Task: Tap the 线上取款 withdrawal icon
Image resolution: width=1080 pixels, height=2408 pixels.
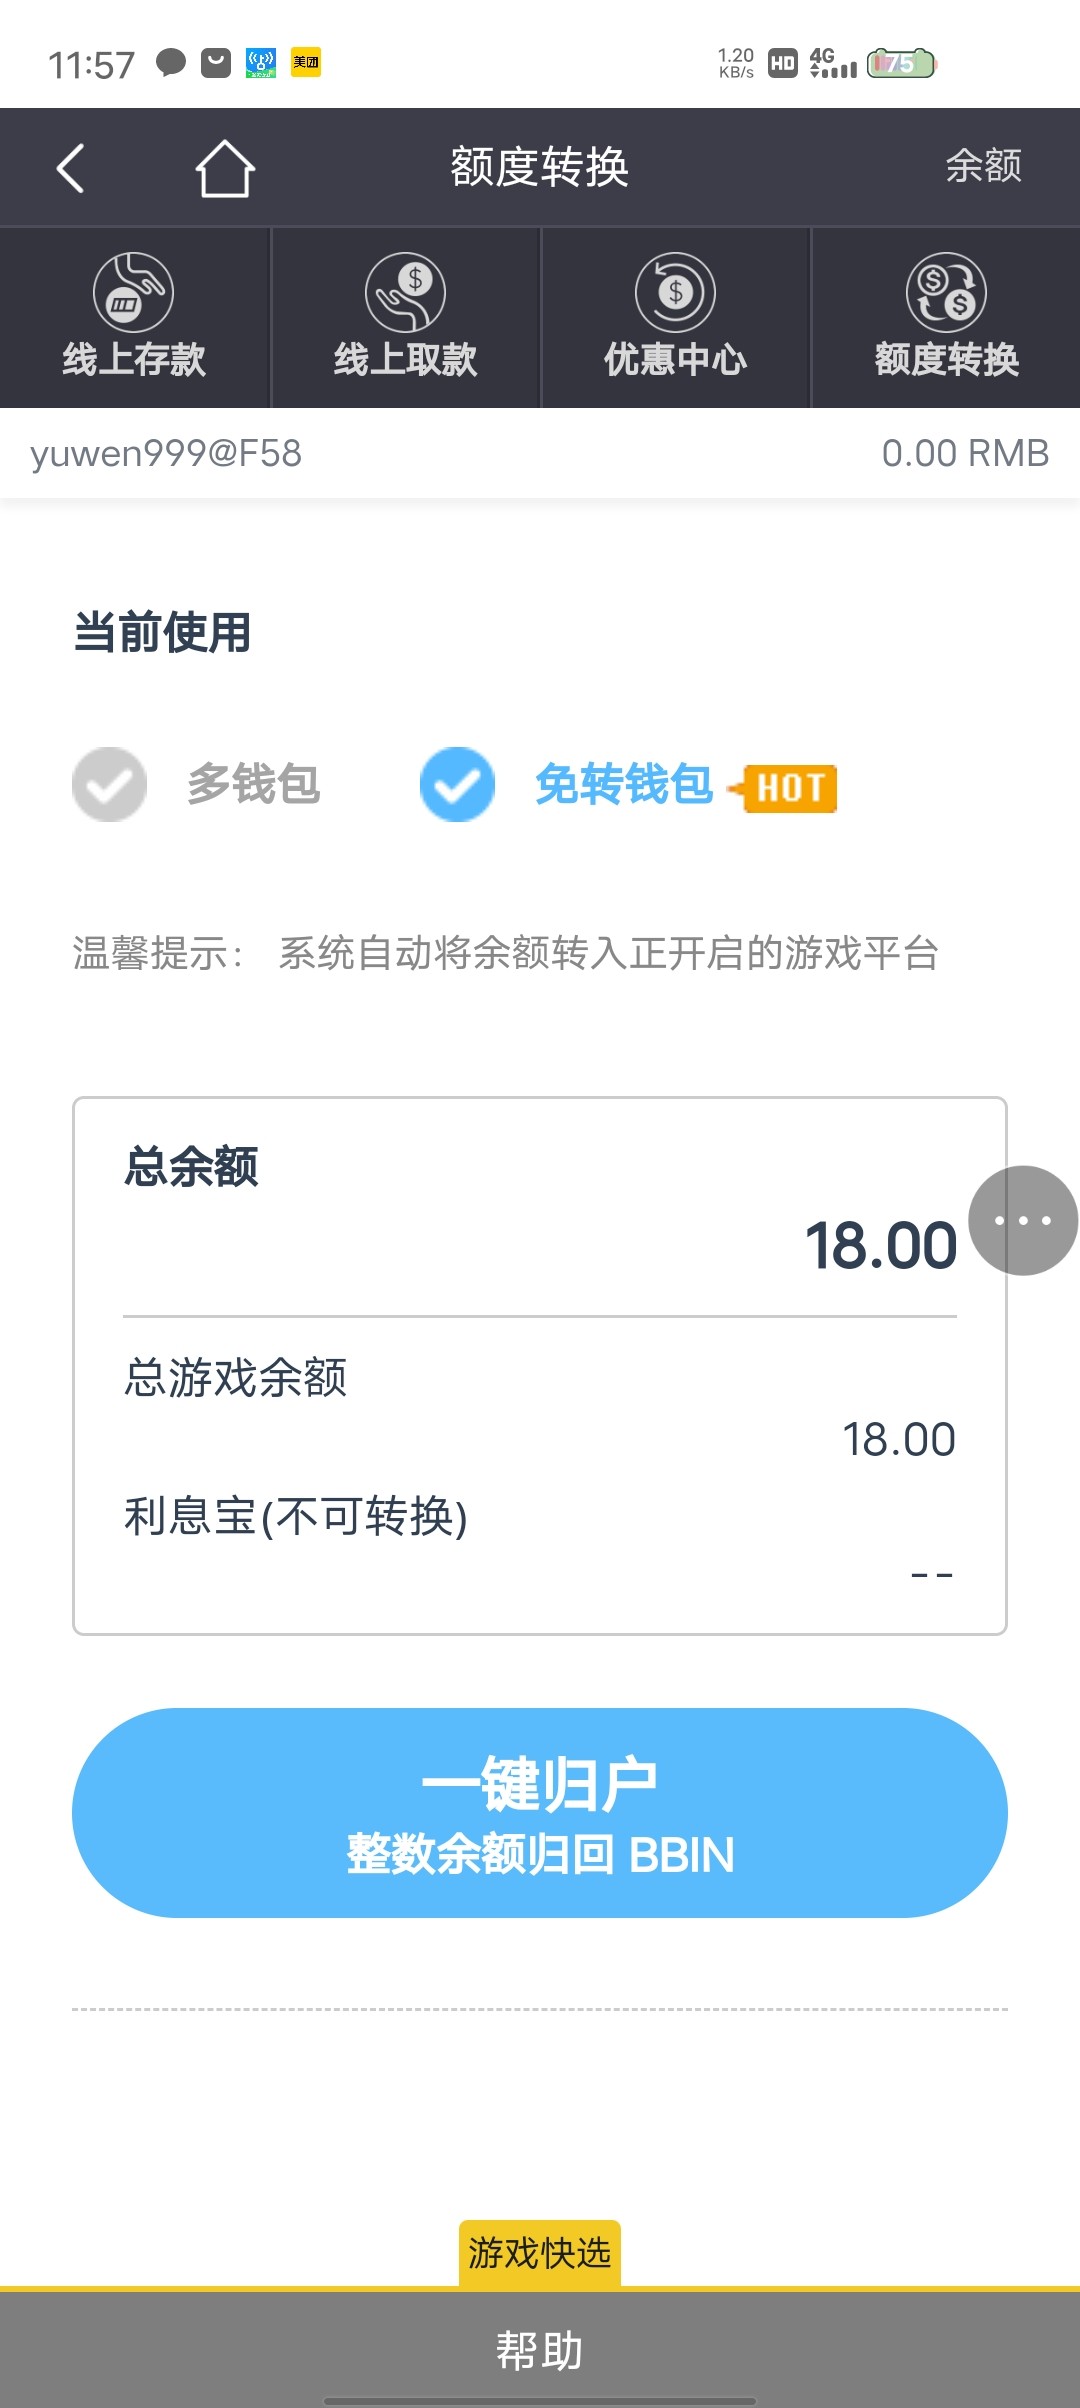Action: [405, 292]
